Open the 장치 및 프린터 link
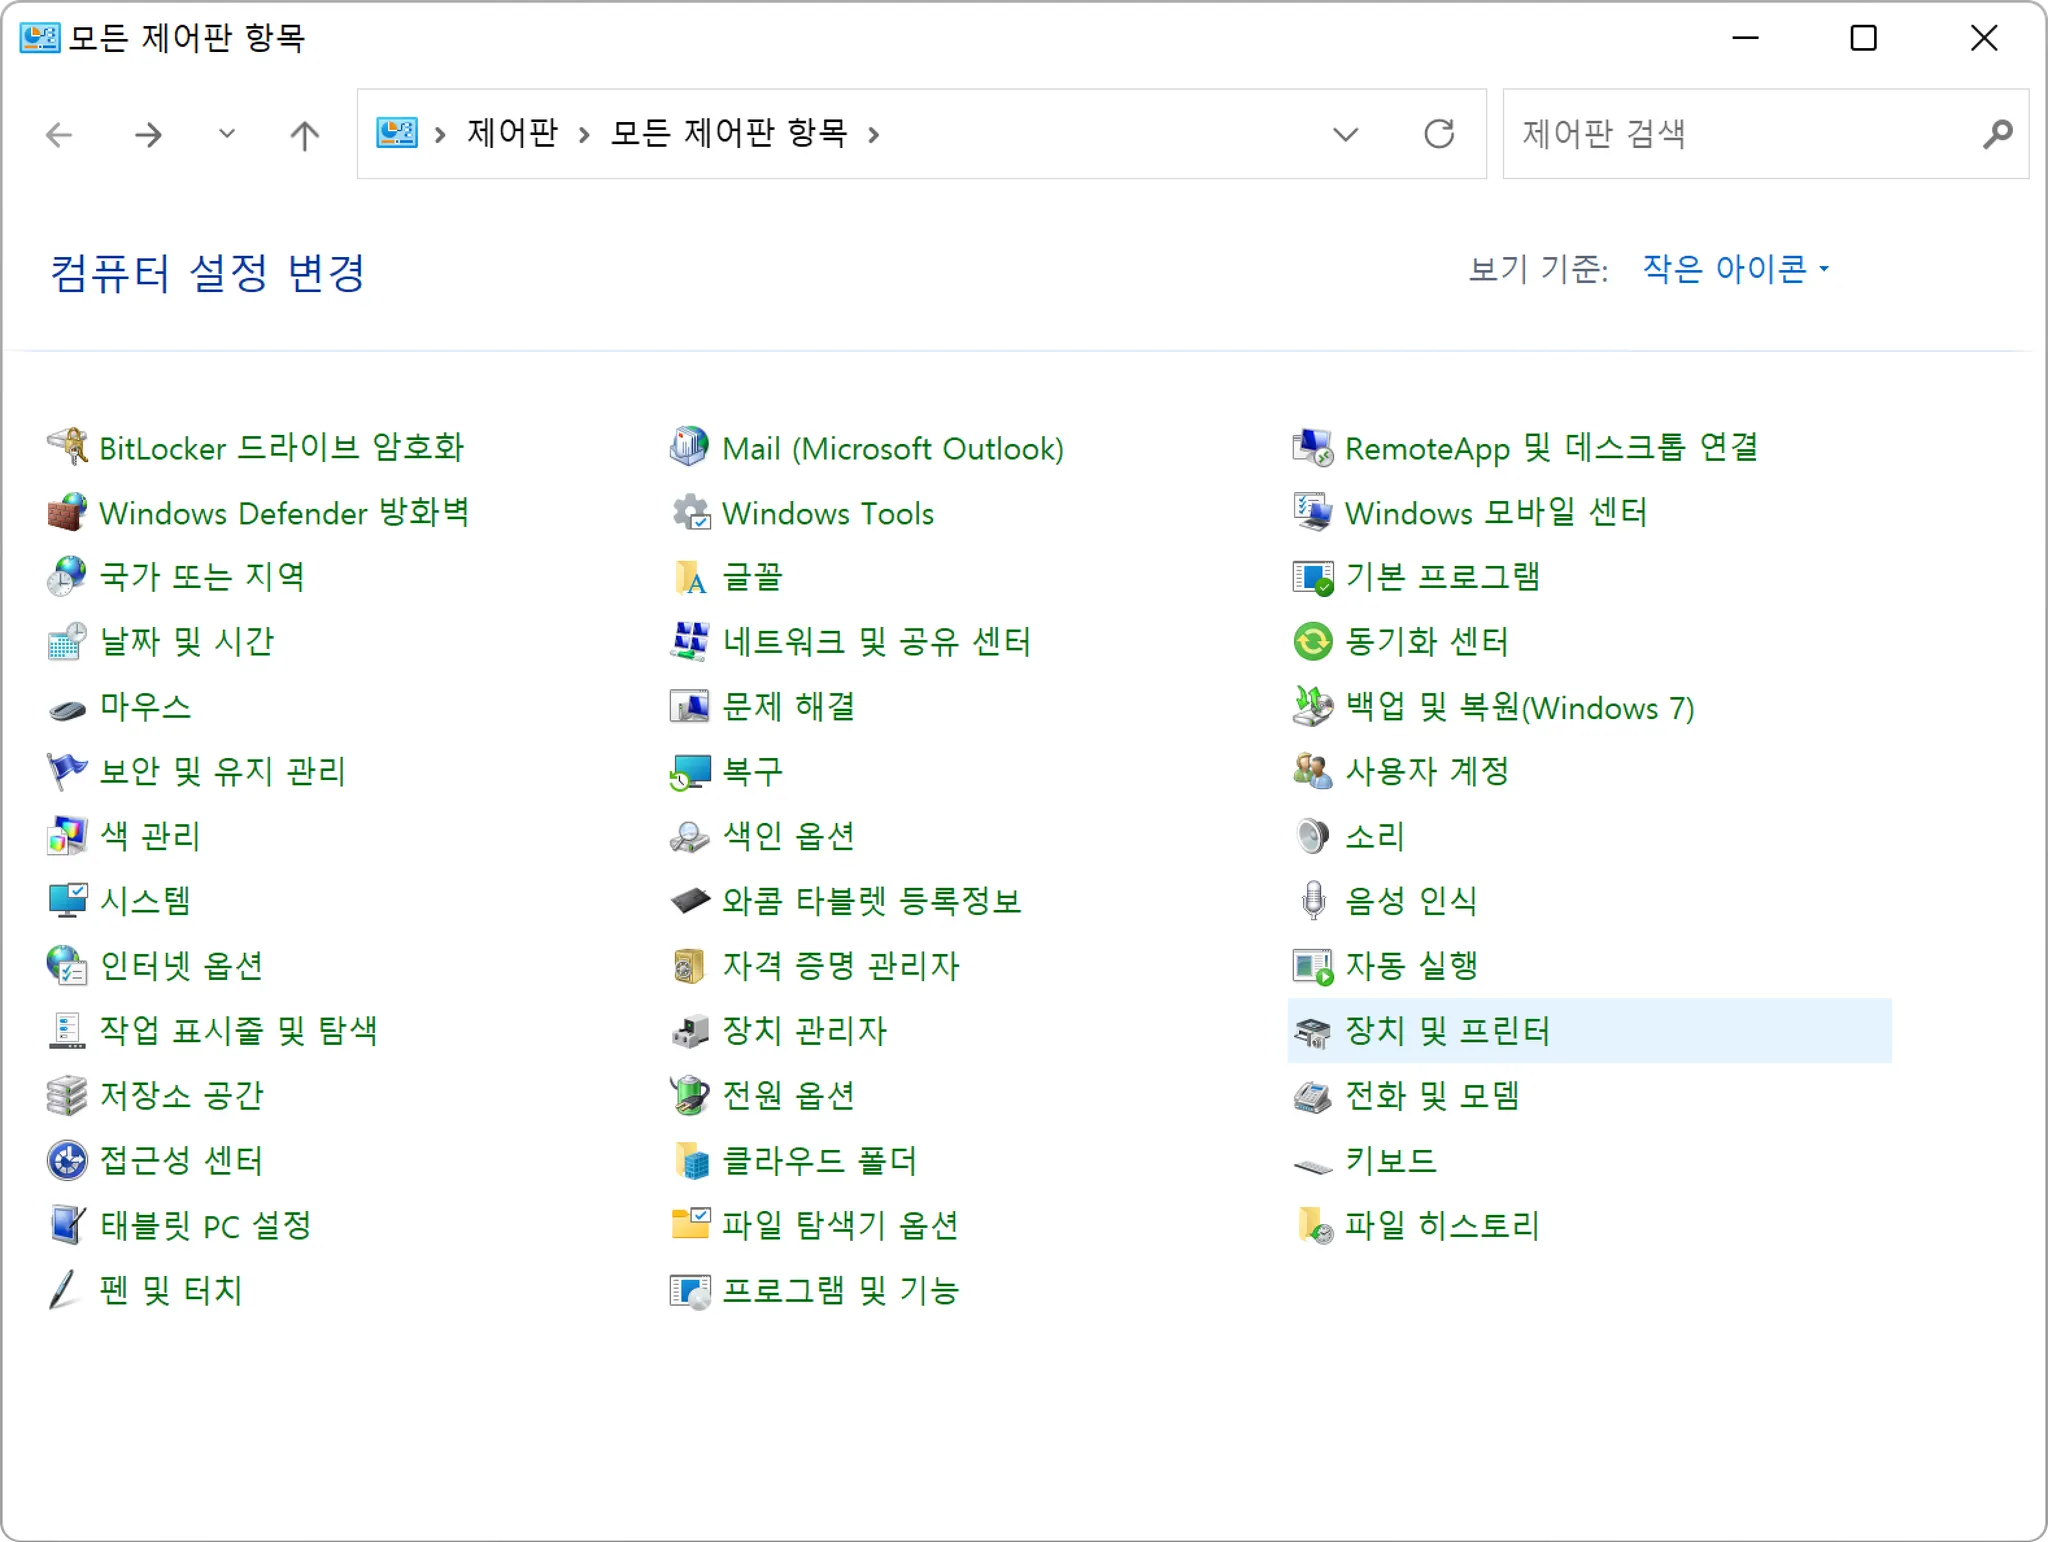This screenshot has height=1542, width=2048. tap(1446, 1030)
